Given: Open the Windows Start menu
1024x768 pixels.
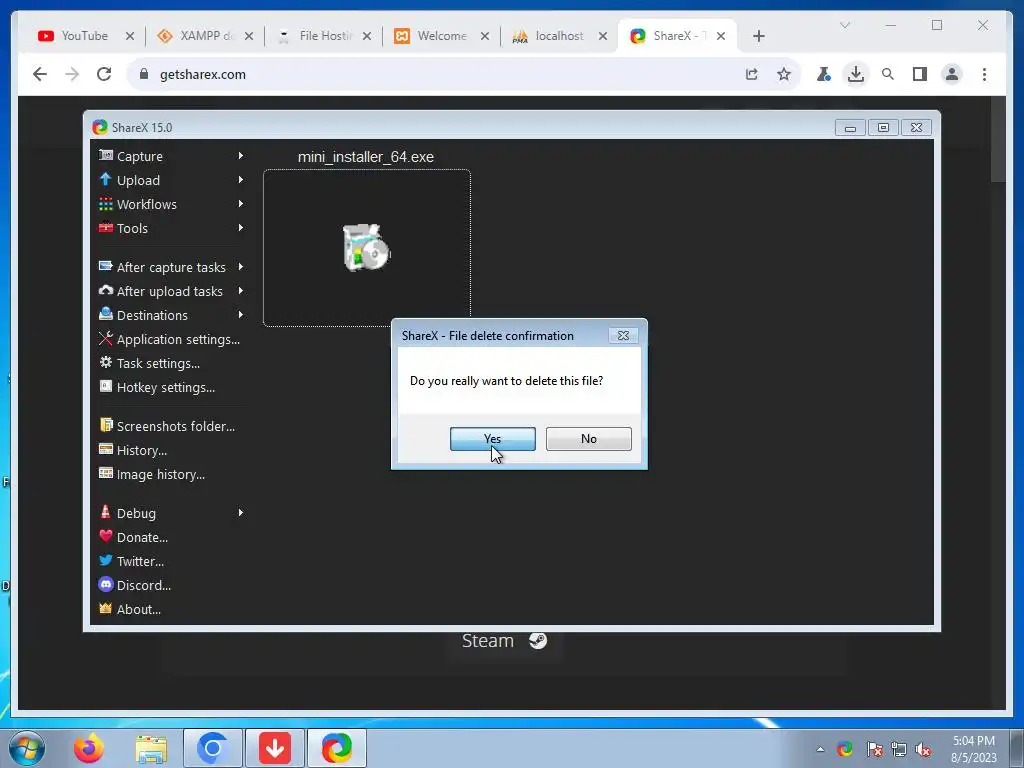Looking at the screenshot, I should click(27, 748).
